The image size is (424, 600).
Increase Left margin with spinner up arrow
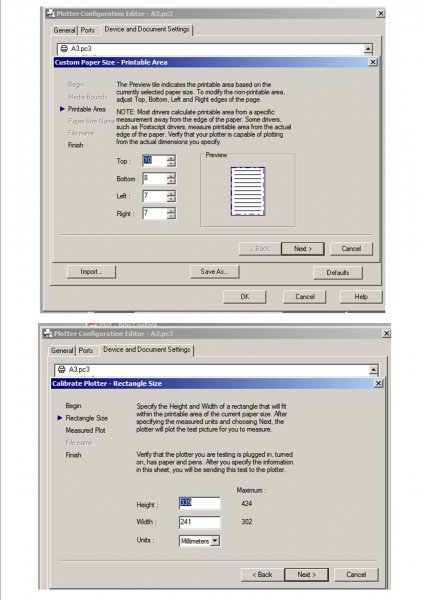171,193
